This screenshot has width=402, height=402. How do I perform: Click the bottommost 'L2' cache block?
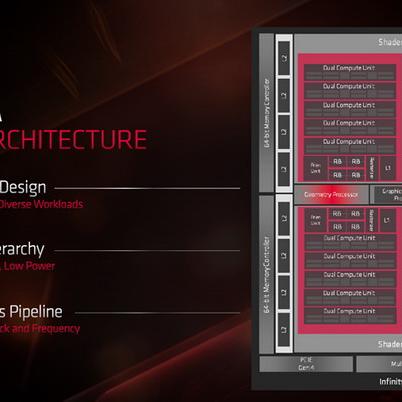284,330
